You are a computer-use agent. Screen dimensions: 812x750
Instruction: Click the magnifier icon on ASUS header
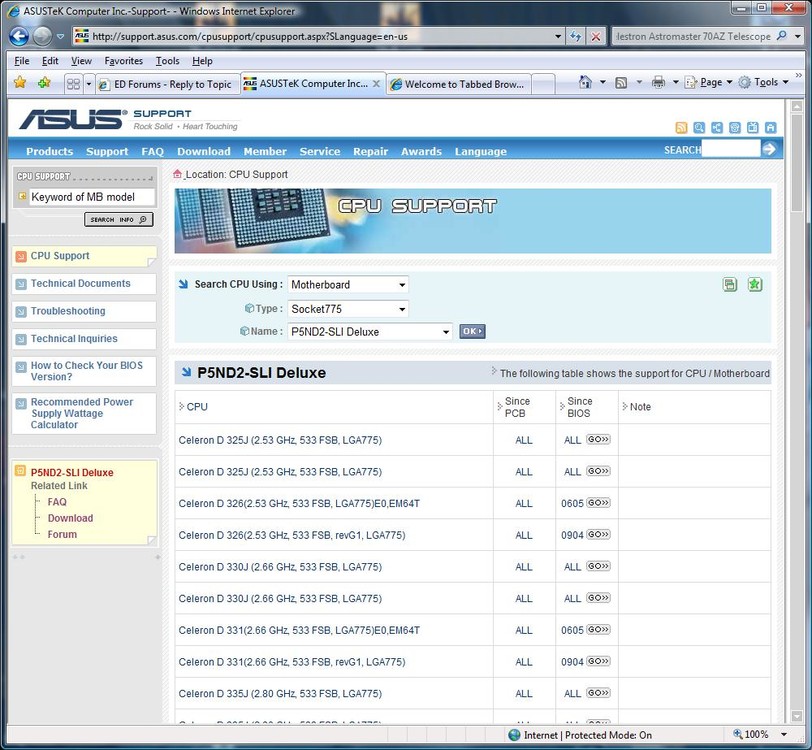699,127
